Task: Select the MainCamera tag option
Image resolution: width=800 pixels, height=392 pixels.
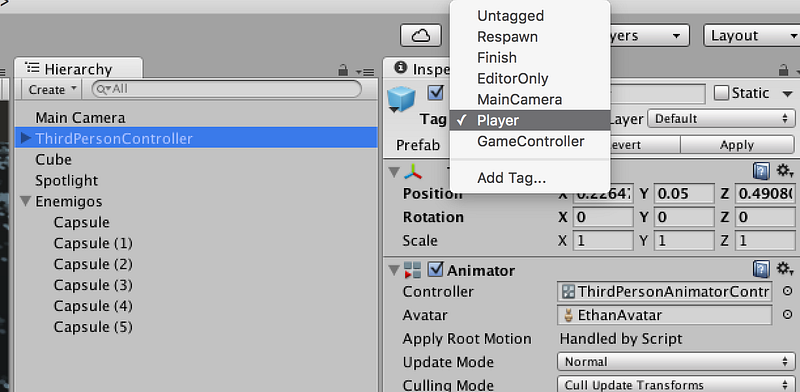Action: click(530, 100)
